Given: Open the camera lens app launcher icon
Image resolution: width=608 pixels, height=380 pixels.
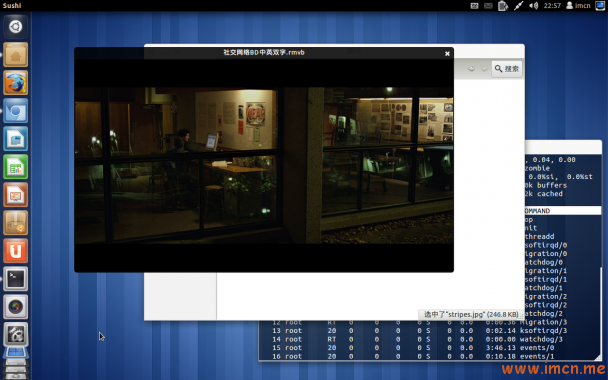Looking at the screenshot, I should (16, 306).
